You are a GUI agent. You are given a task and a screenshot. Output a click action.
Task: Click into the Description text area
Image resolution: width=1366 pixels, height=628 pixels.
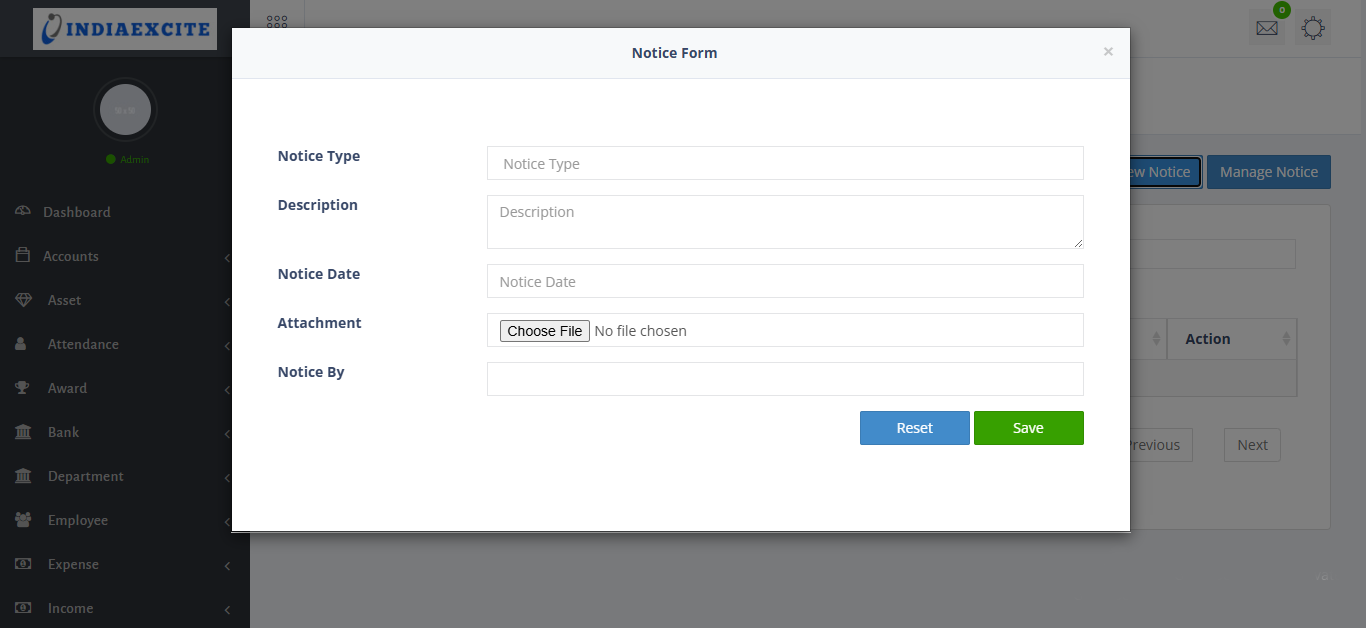(x=785, y=222)
